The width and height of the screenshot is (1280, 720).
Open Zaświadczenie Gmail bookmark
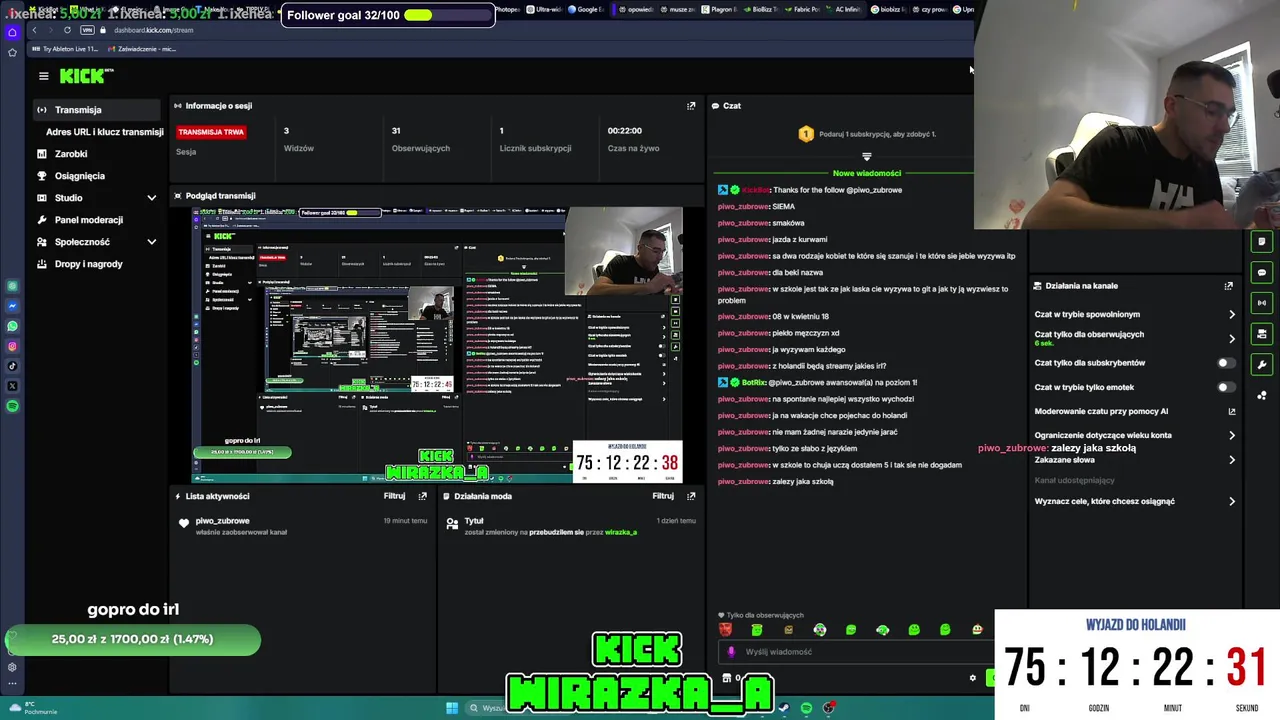pyautogui.click(x=141, y=49)
